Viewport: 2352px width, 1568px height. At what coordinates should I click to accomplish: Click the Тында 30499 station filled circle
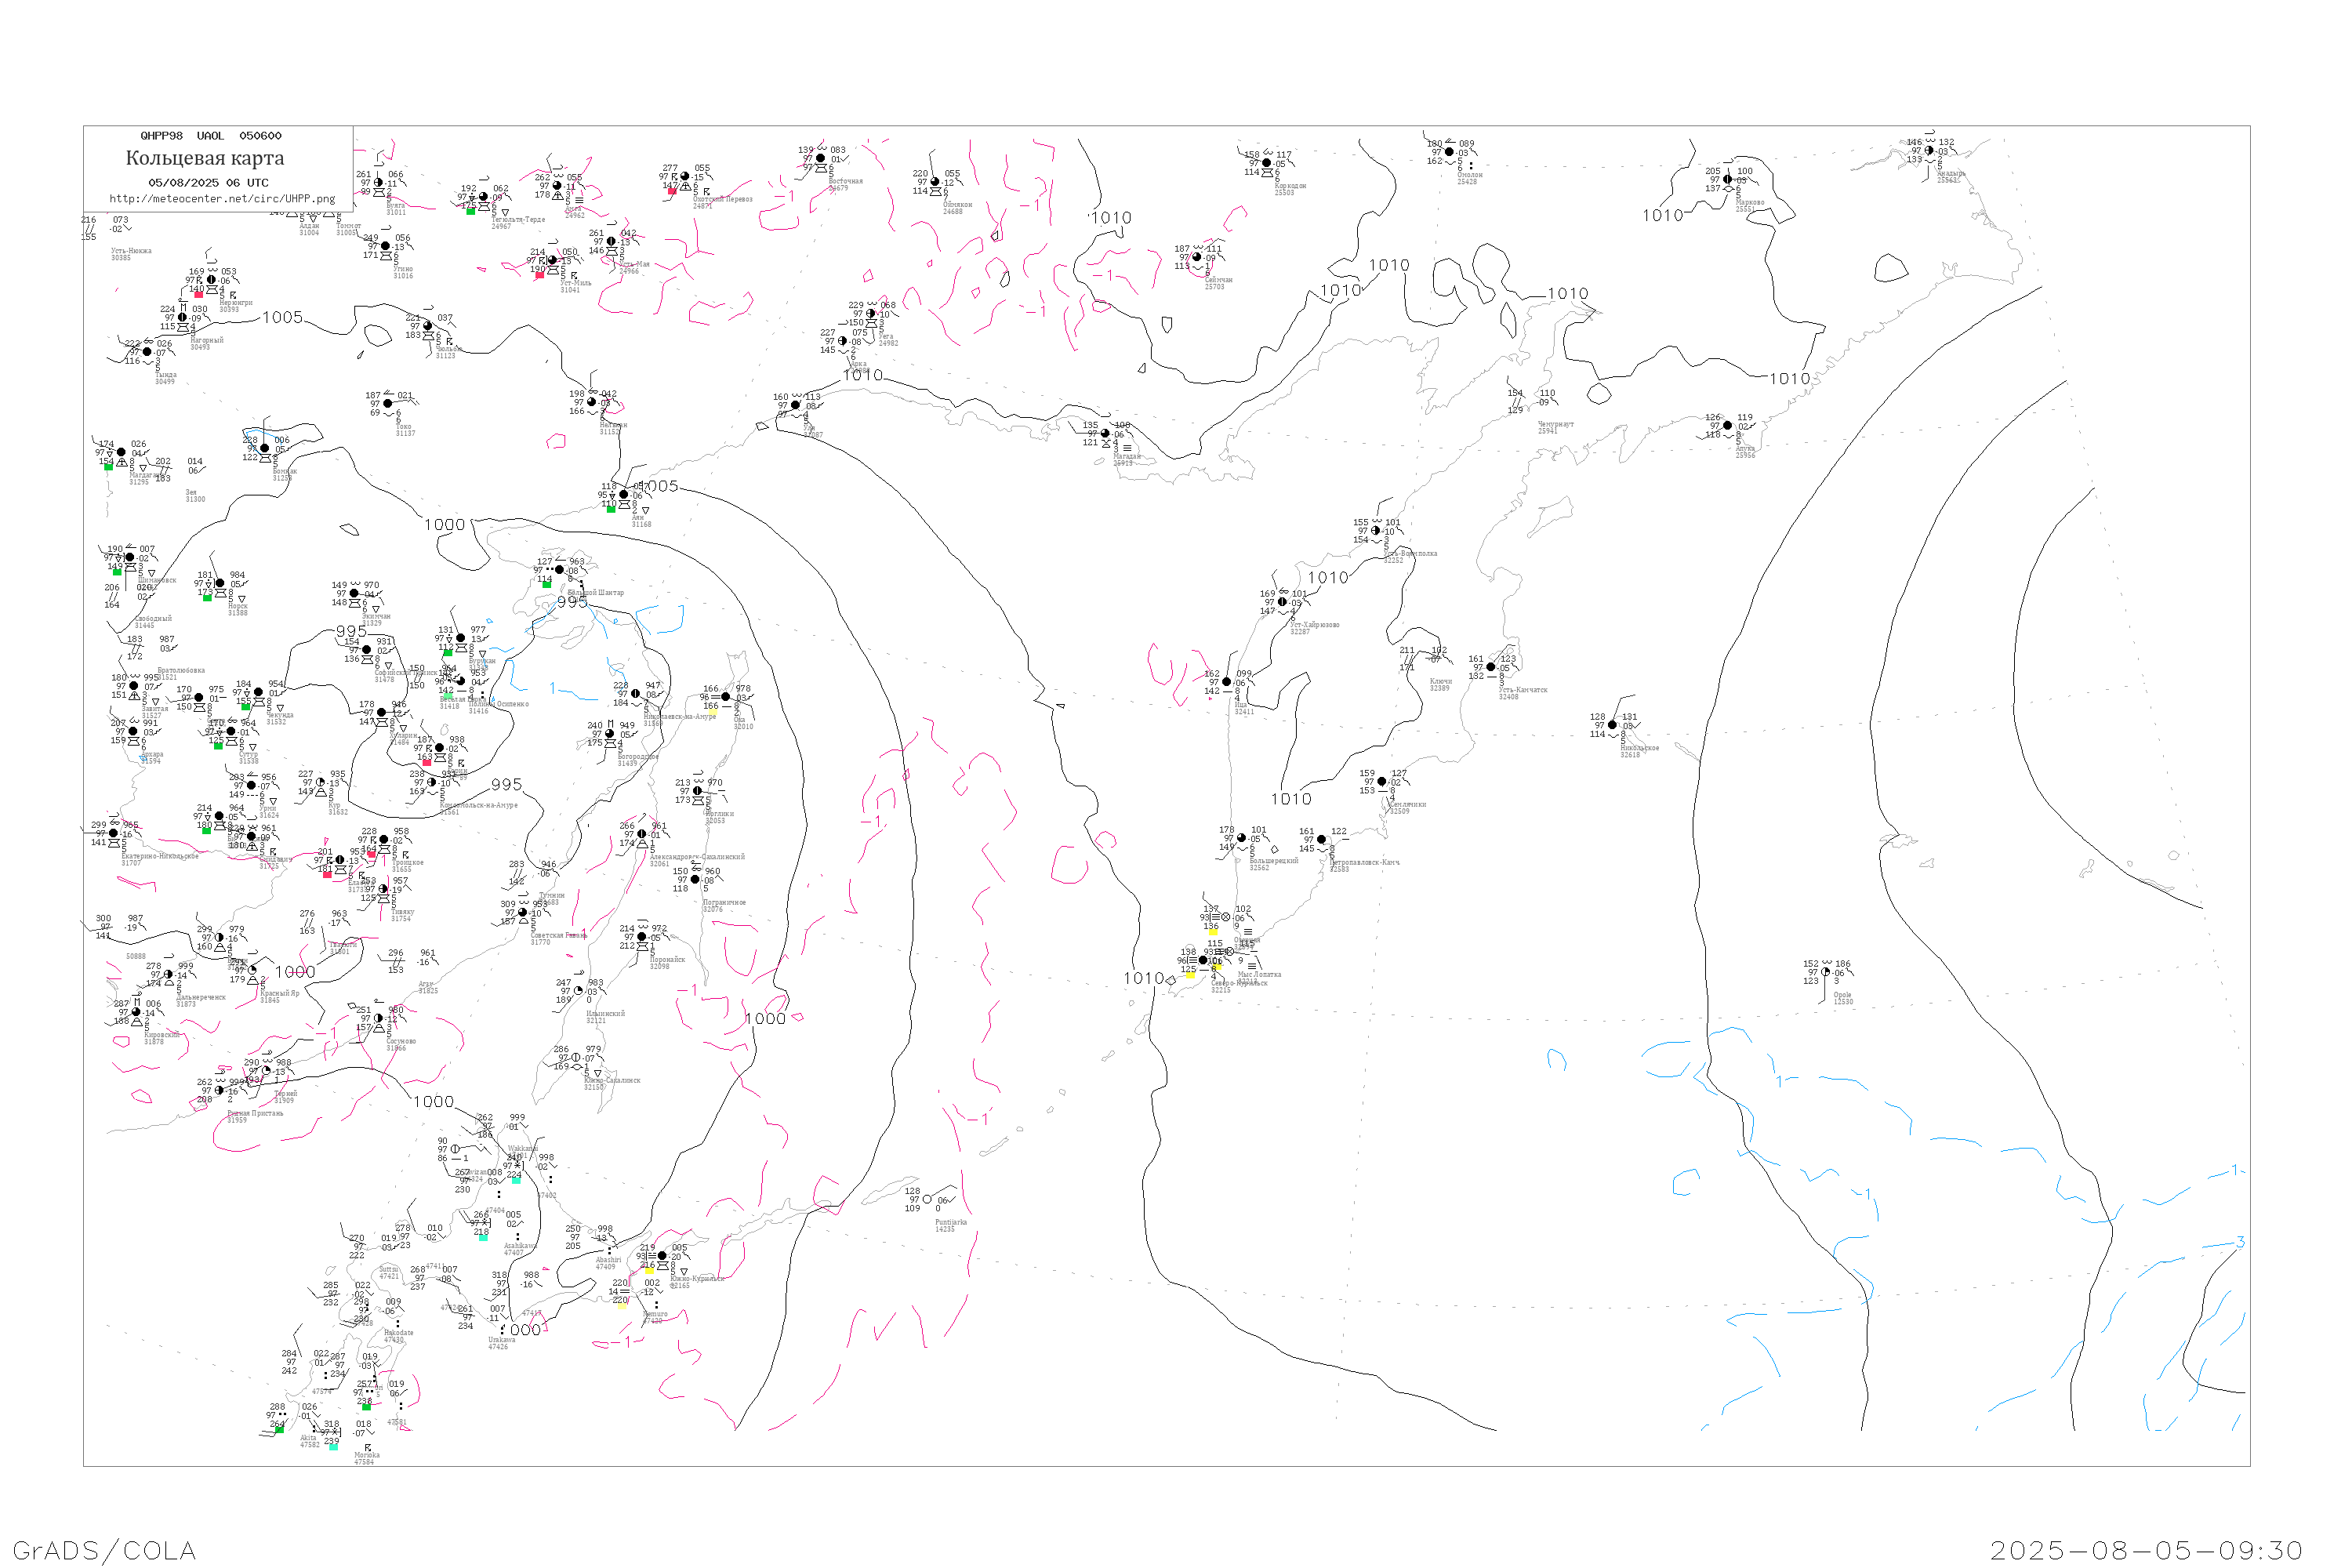(x=147, y=352)
